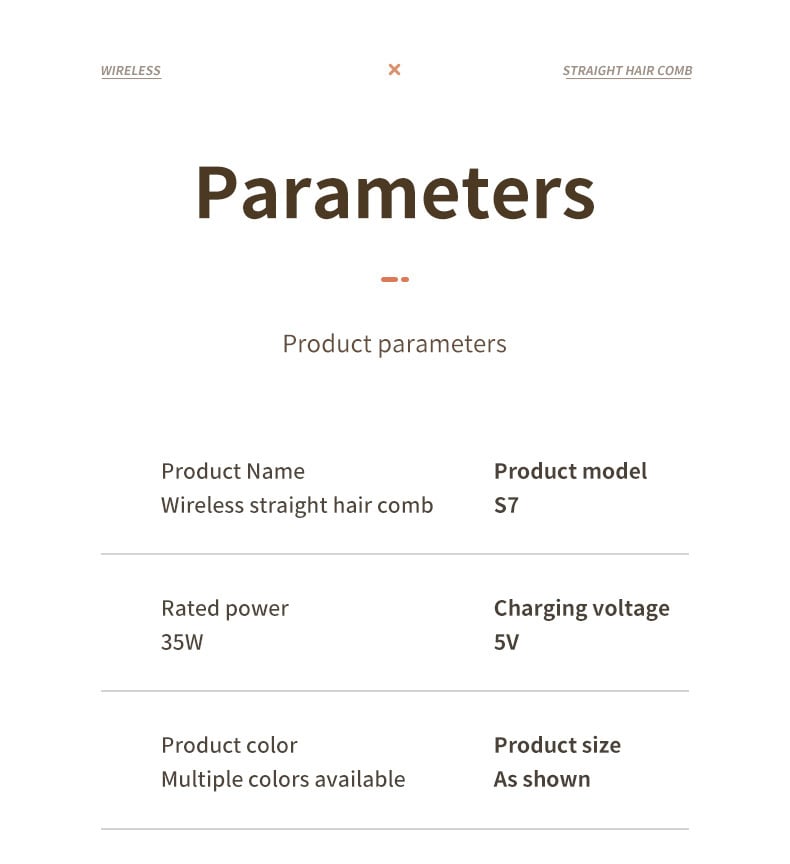This screenshot has width=790, height=864.
Task: Click the divider line below Rated power row
Action: click(395, 691)
